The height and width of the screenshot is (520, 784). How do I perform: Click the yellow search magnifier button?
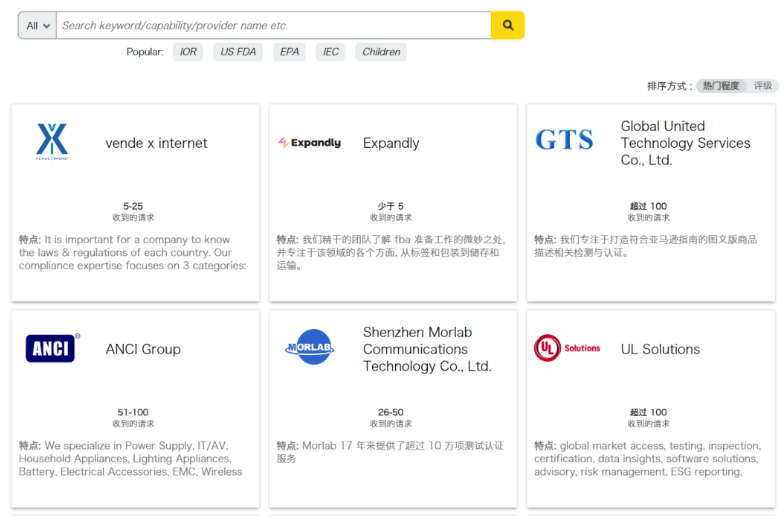[x=508, y=25]
